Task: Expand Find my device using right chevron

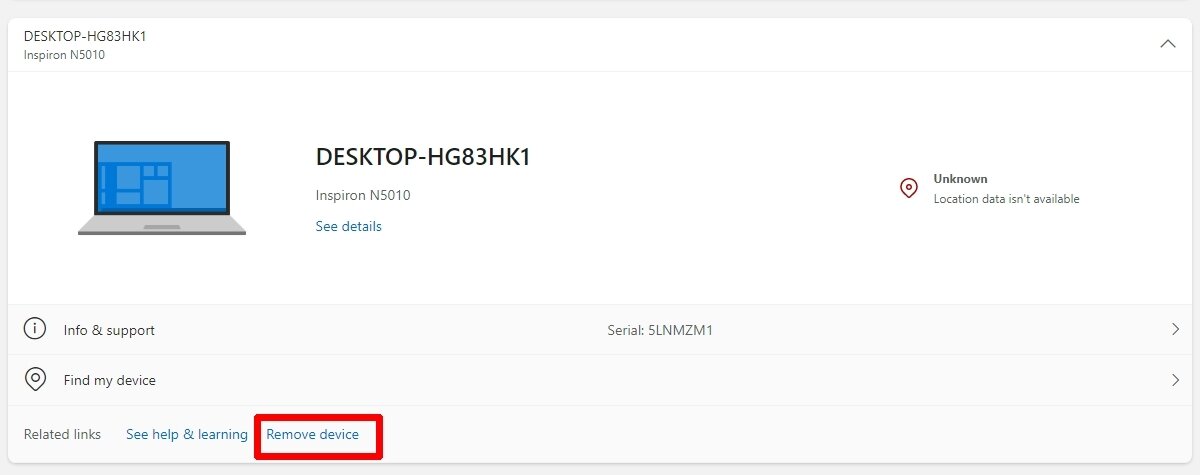Action: click(1175, 380)
